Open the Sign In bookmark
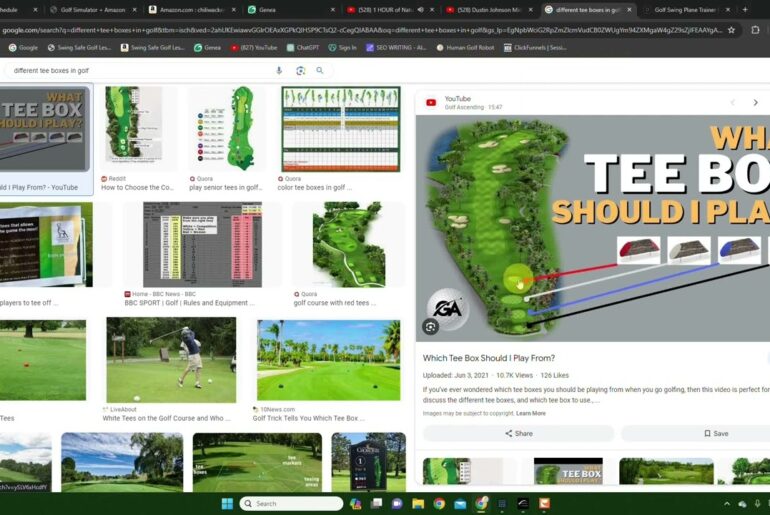 342,48
